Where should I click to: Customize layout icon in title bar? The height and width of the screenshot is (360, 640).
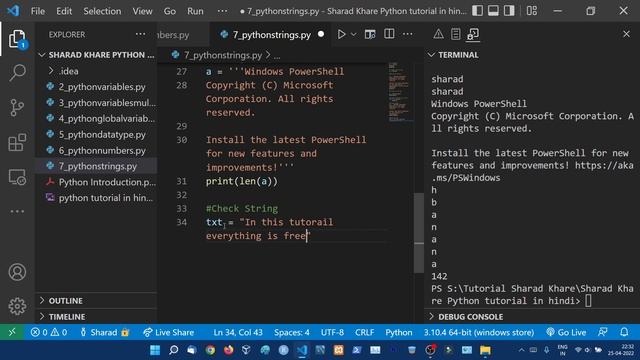point(531,11)
